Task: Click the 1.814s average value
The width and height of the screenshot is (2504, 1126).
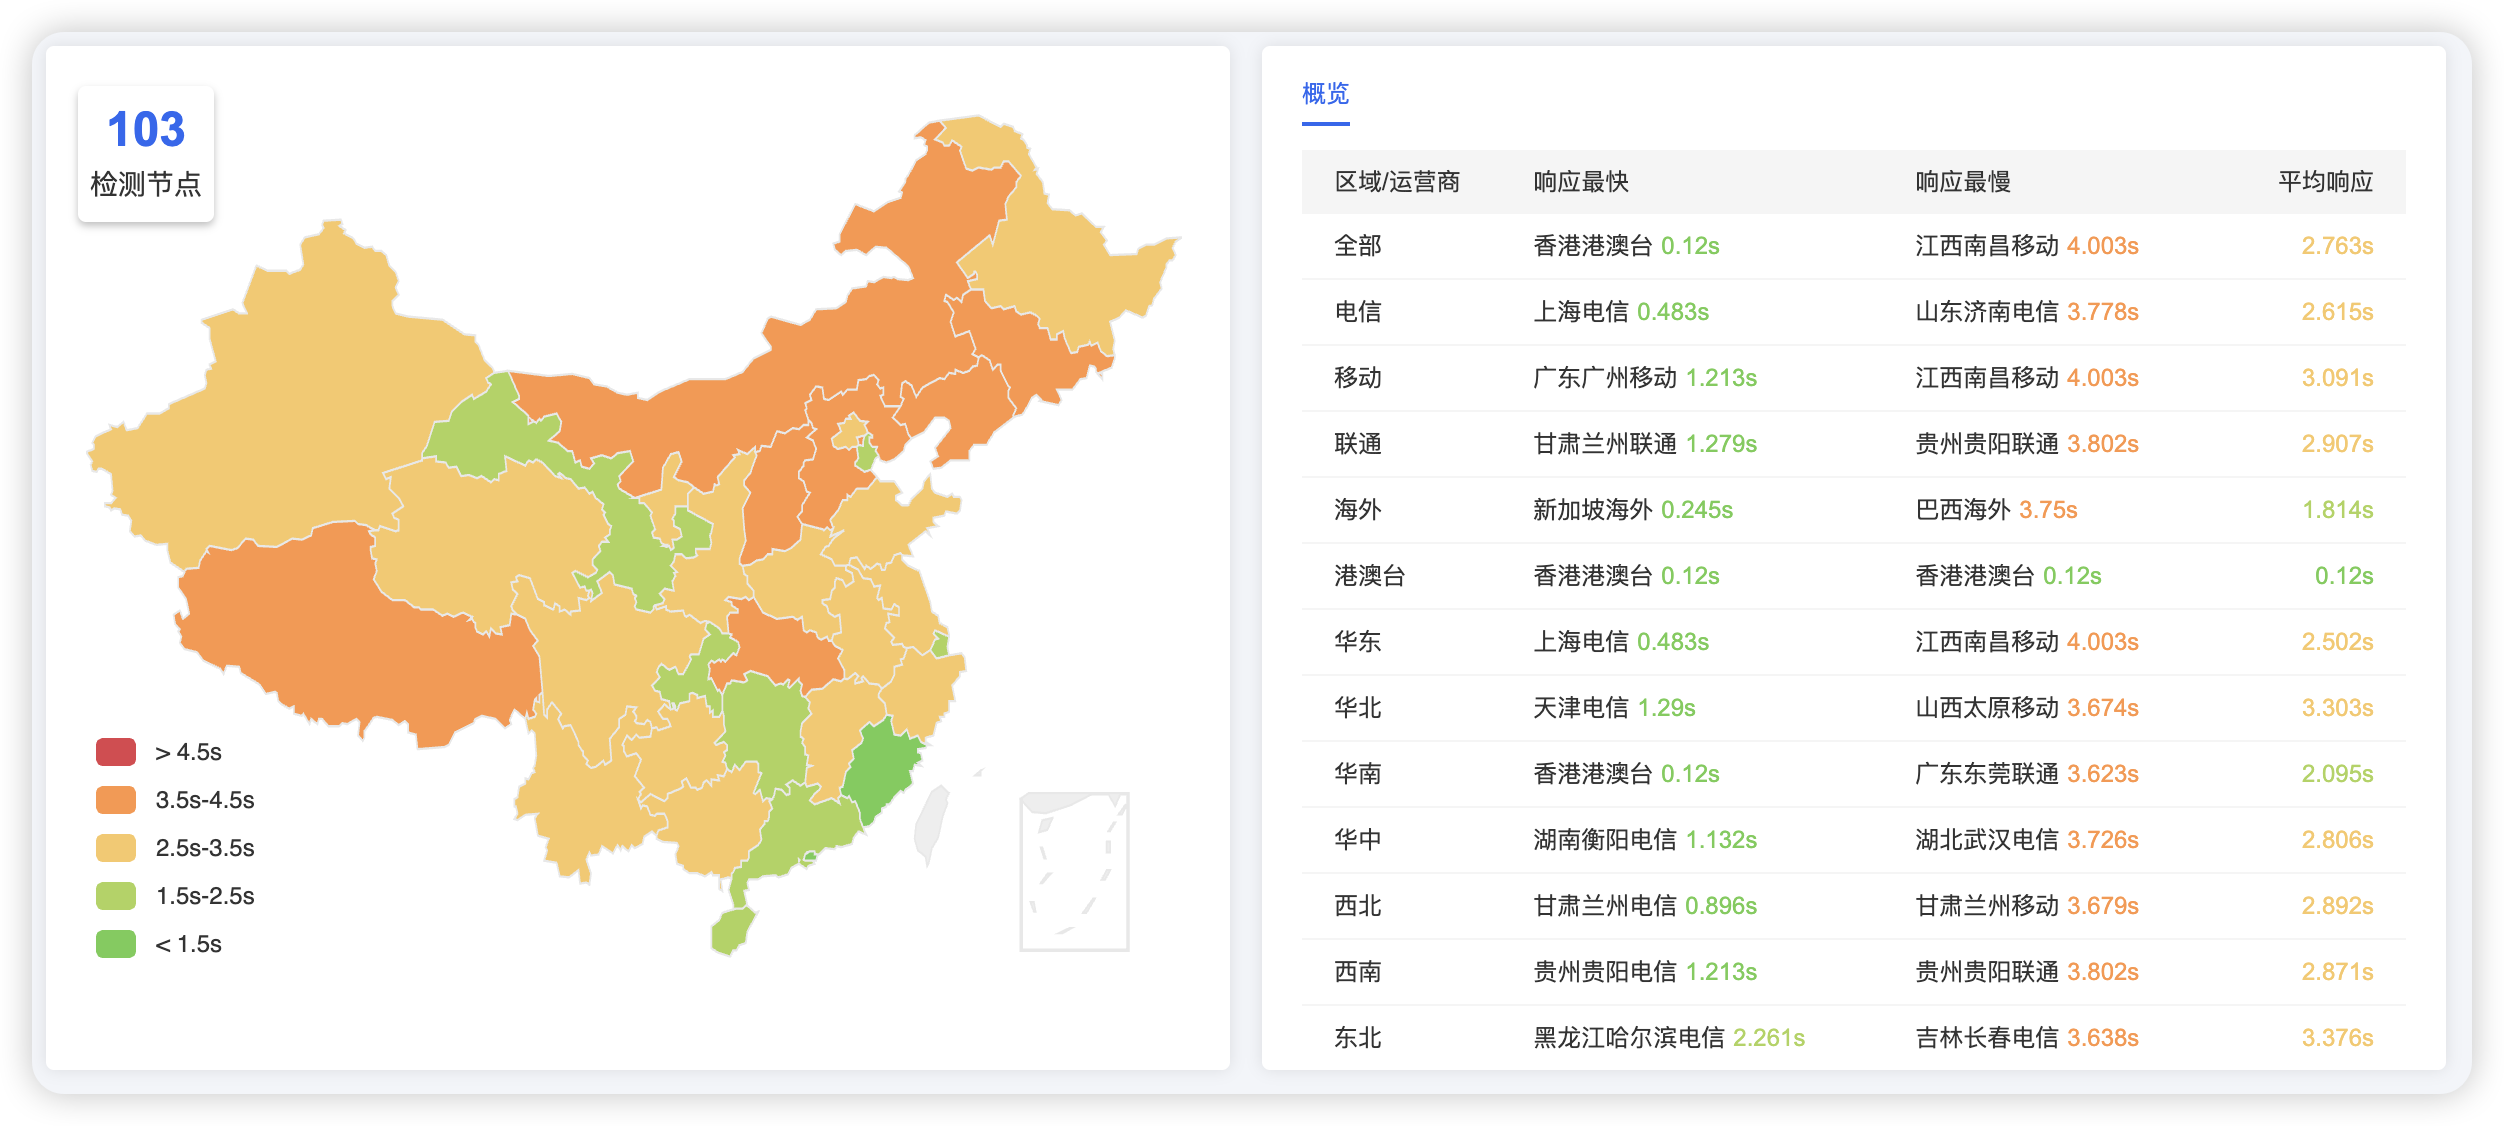Action: [2337, 510]
